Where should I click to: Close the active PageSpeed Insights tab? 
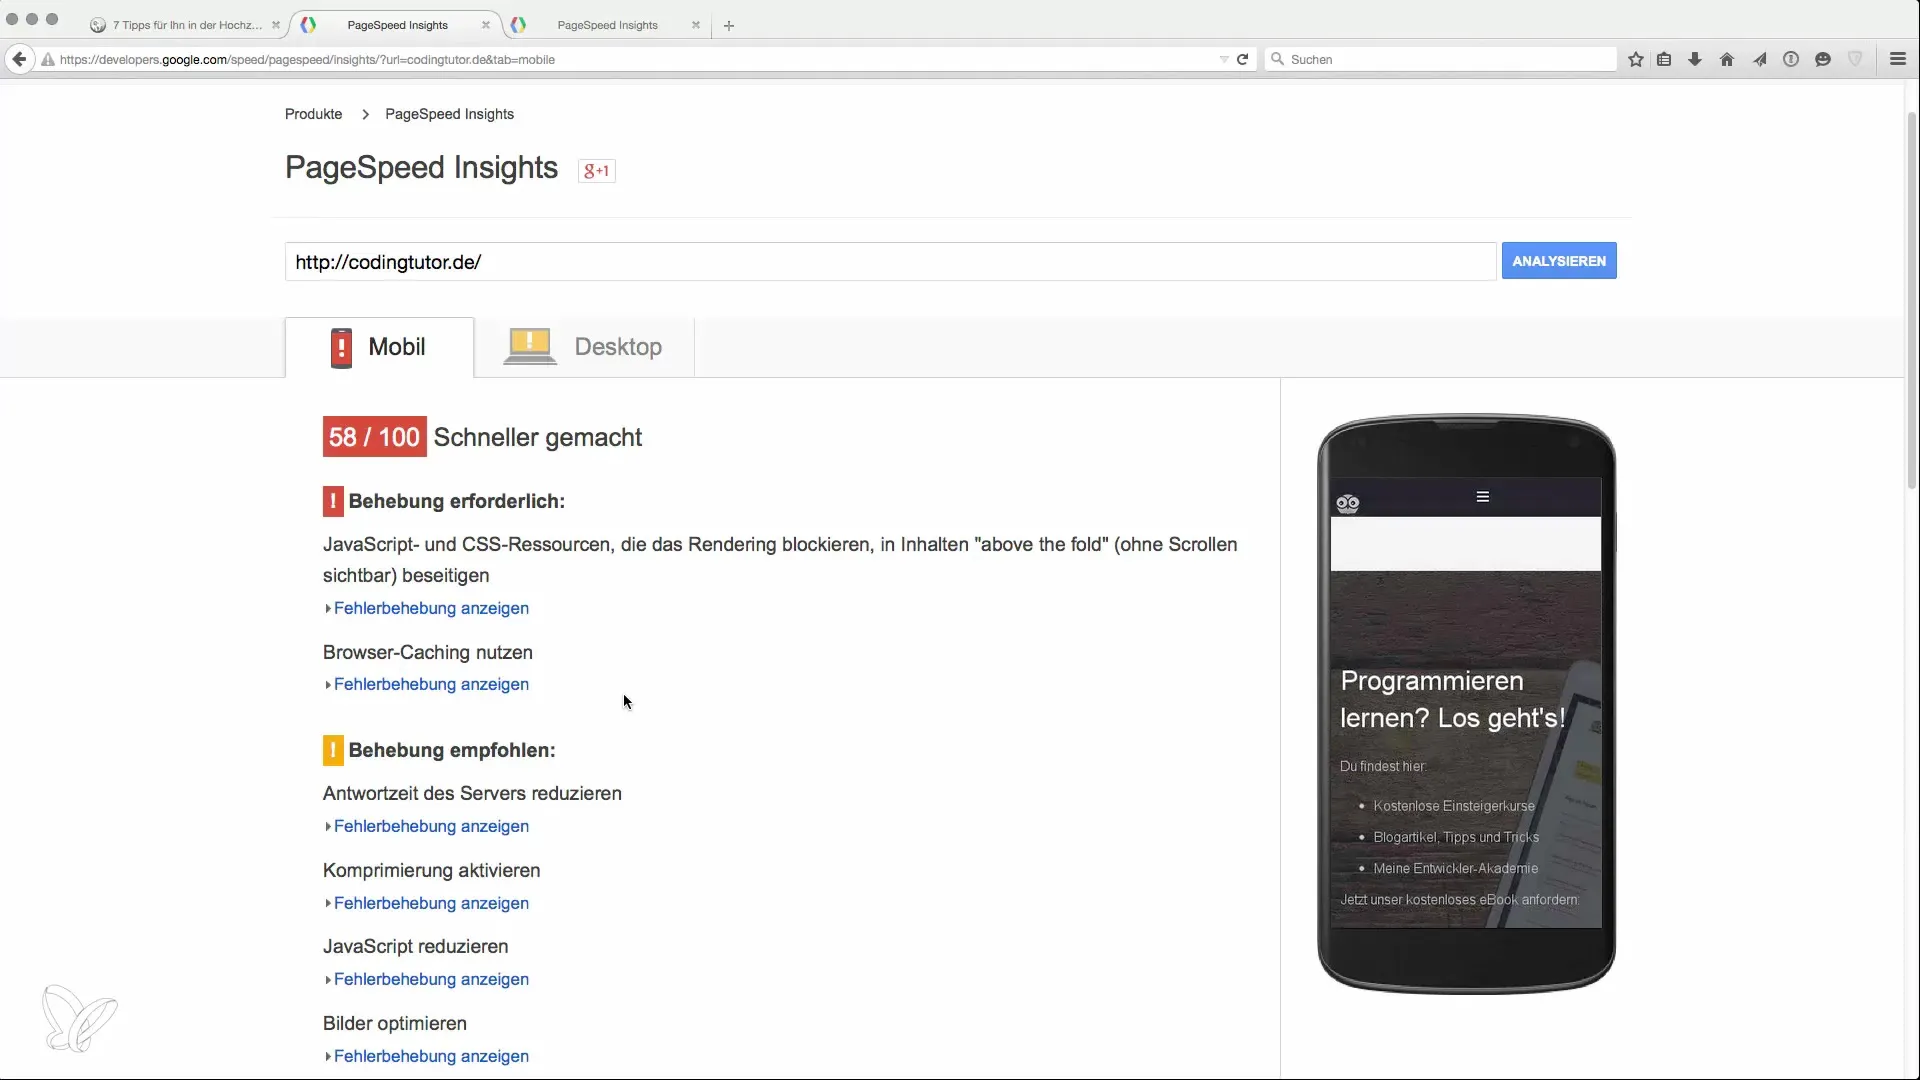[486, 25]
